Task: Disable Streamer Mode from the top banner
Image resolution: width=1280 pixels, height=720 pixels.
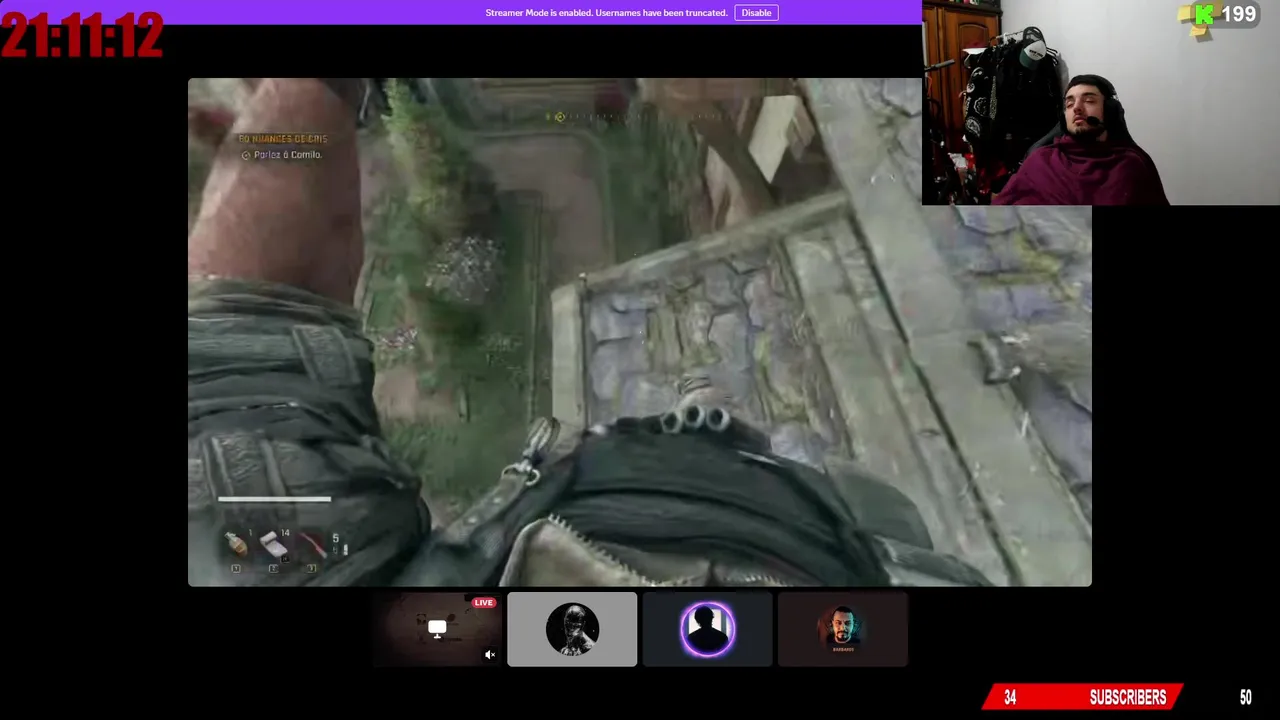Action: 756,13
